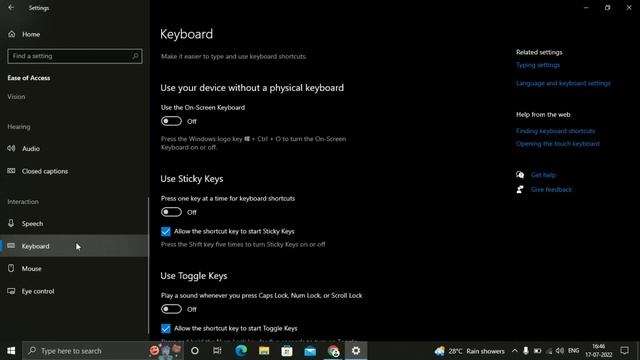Open Google Chrome from taskbar
The image size is (640, 360).
coord(333,351)
